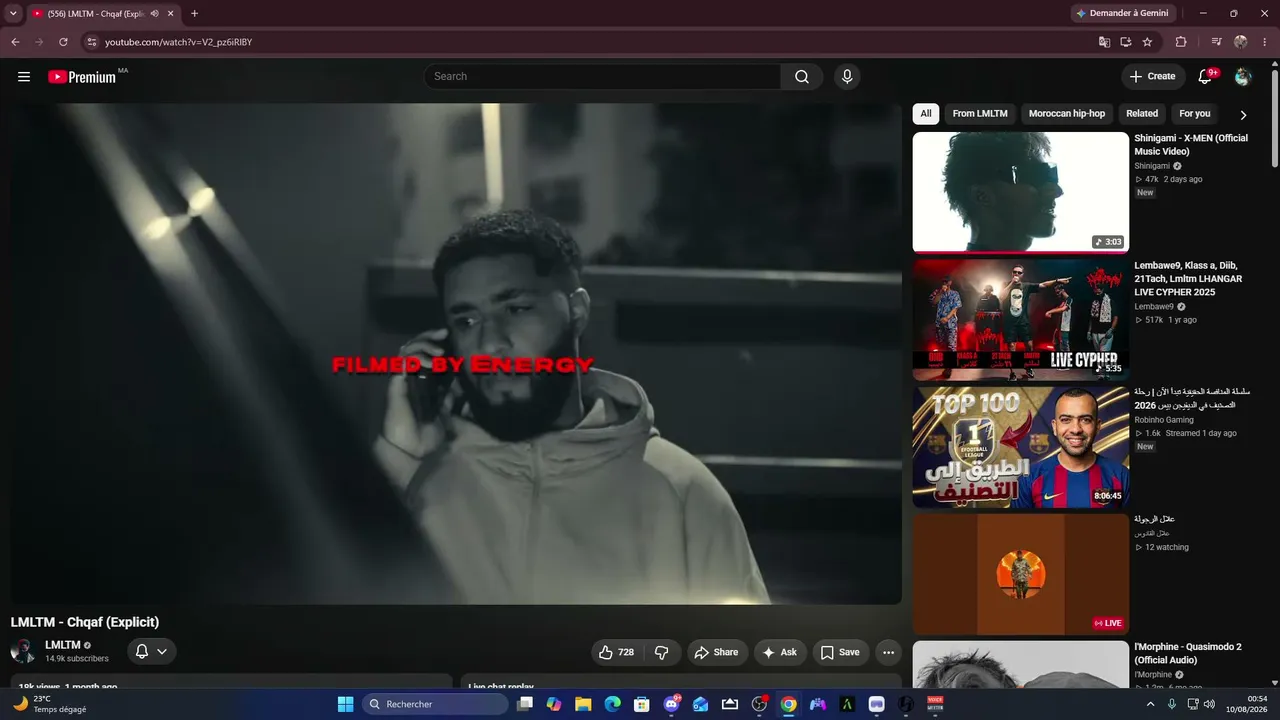Open the Robinho Gaming TOP 100 thumbnail
Image resolution: width=1280 pixels, height=720 pixels.
click(1021, 447)
